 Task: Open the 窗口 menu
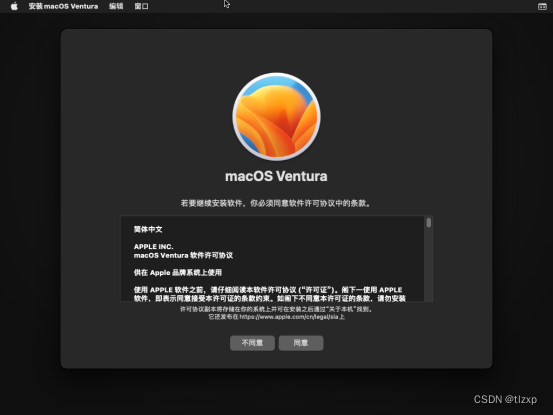[141, 6]
